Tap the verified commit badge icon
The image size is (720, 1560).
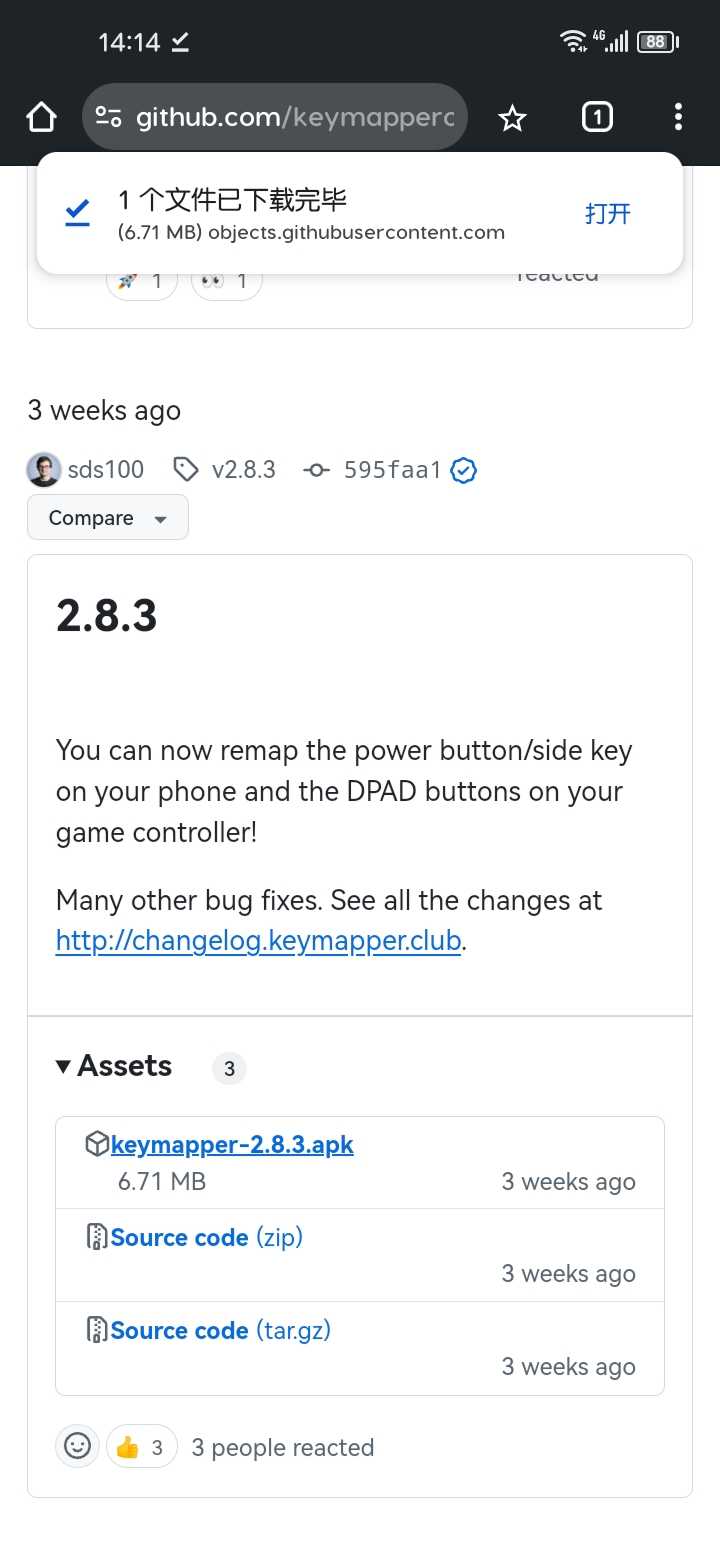(x=463, y=470)
